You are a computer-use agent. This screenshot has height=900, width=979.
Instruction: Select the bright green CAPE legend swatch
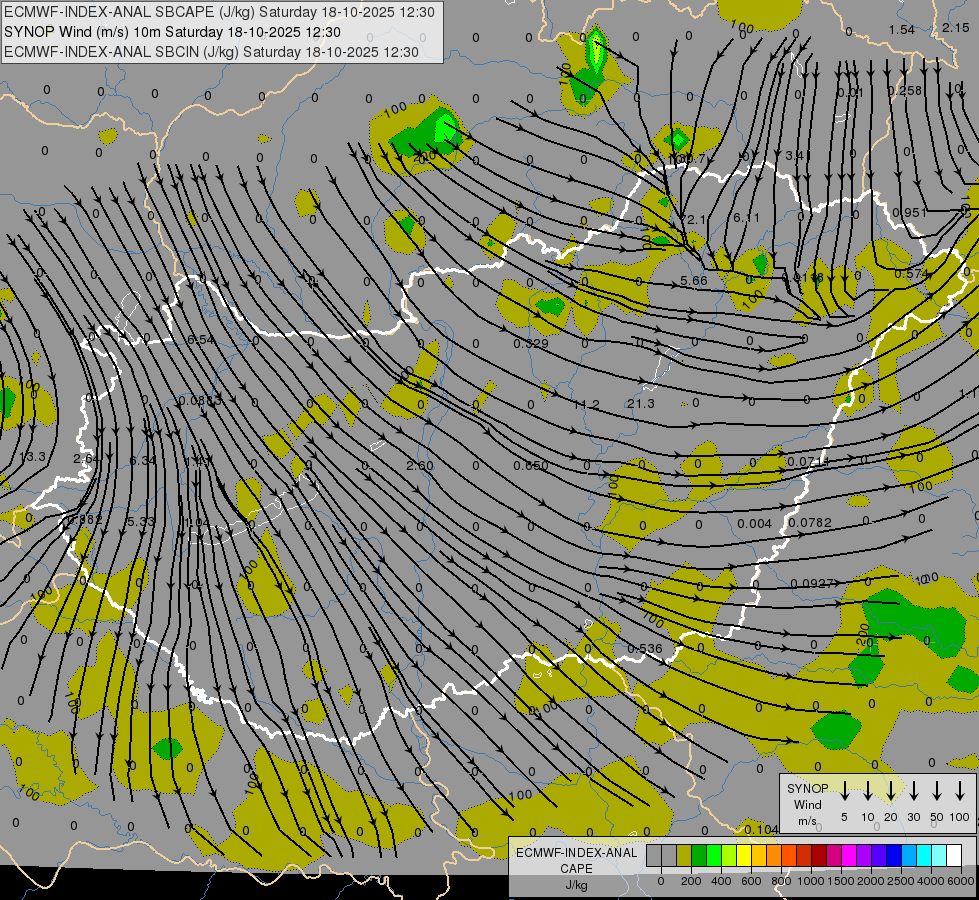[714, 855]
